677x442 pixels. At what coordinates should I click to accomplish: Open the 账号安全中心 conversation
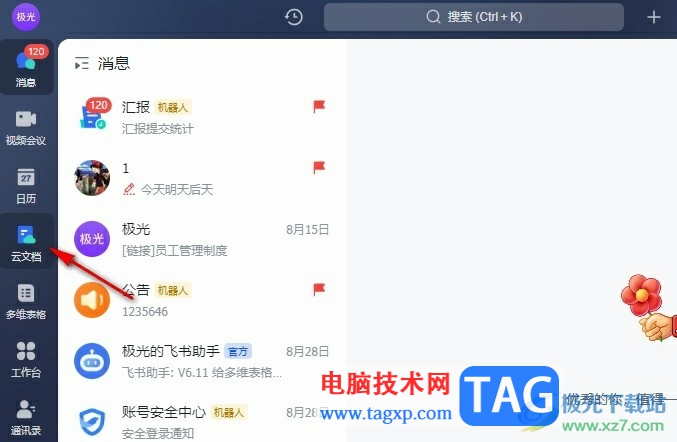coord(202,420)
